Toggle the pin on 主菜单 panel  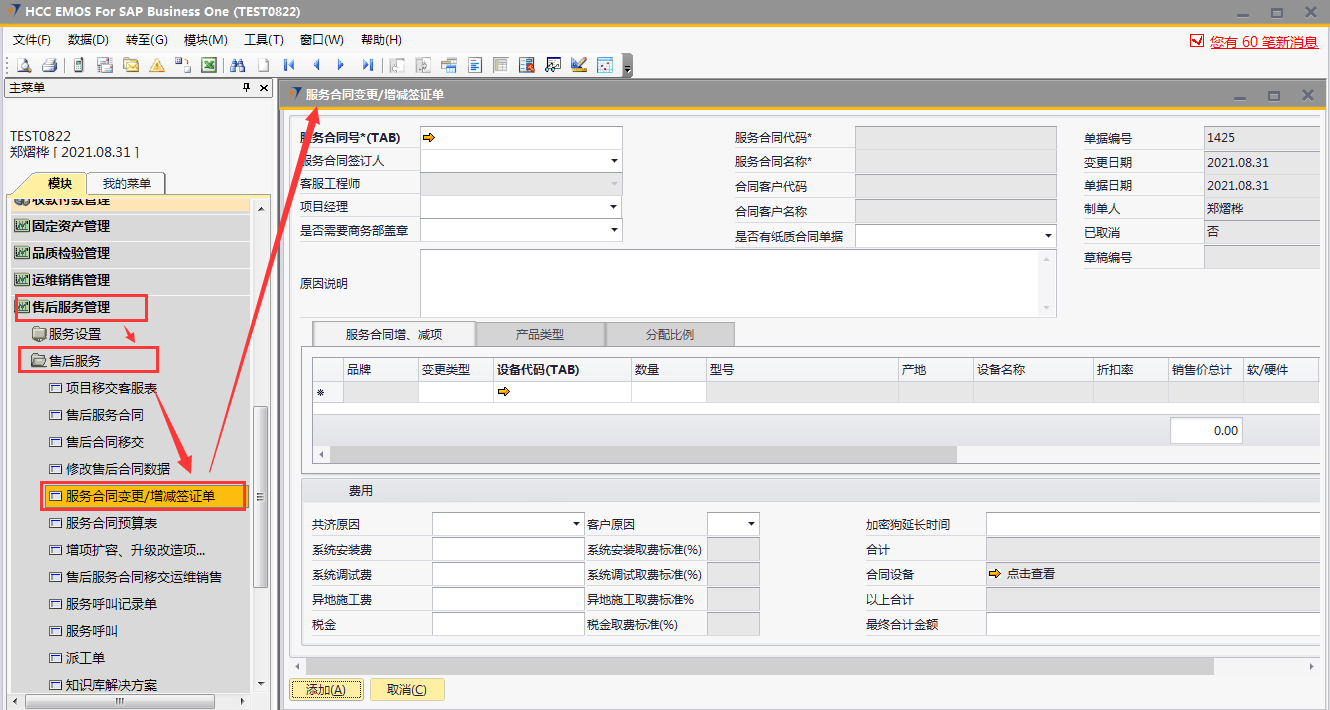tap(247, 88)
